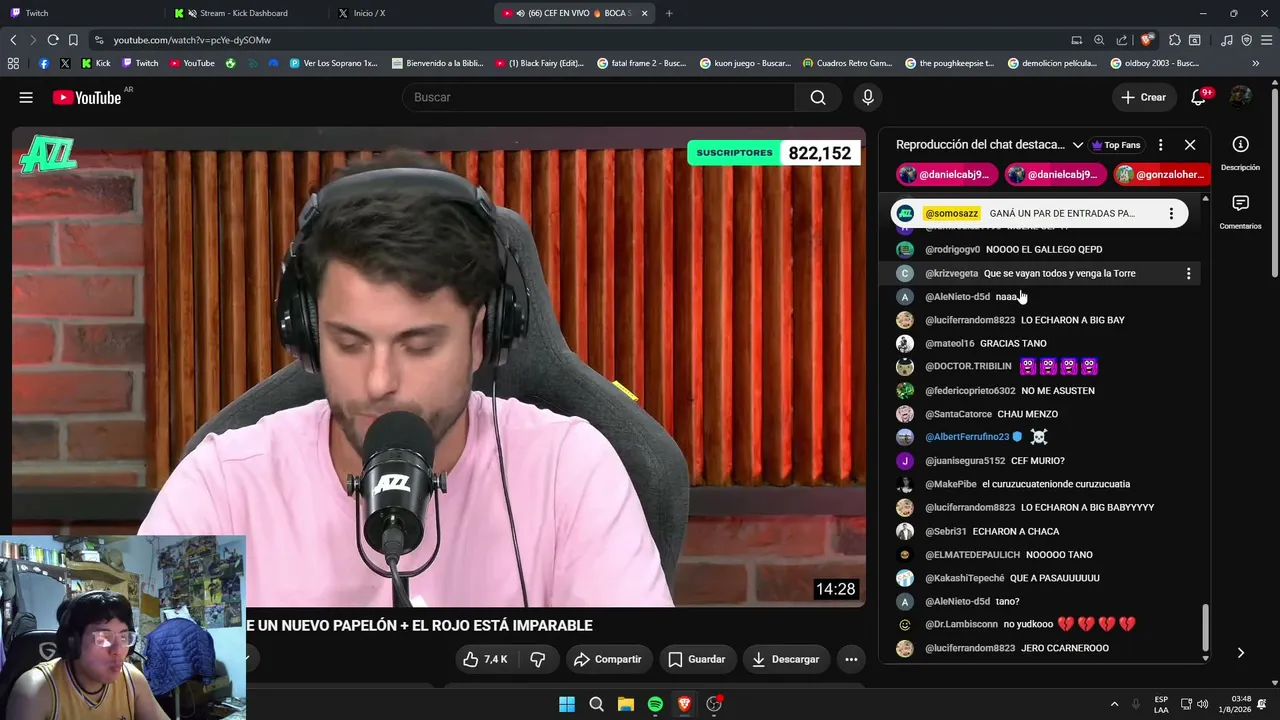The width and height of the screenshot is (1280, 720).
Task: Click the browser address bar URL
Action: pyautogui.click(x=192, y=40)
